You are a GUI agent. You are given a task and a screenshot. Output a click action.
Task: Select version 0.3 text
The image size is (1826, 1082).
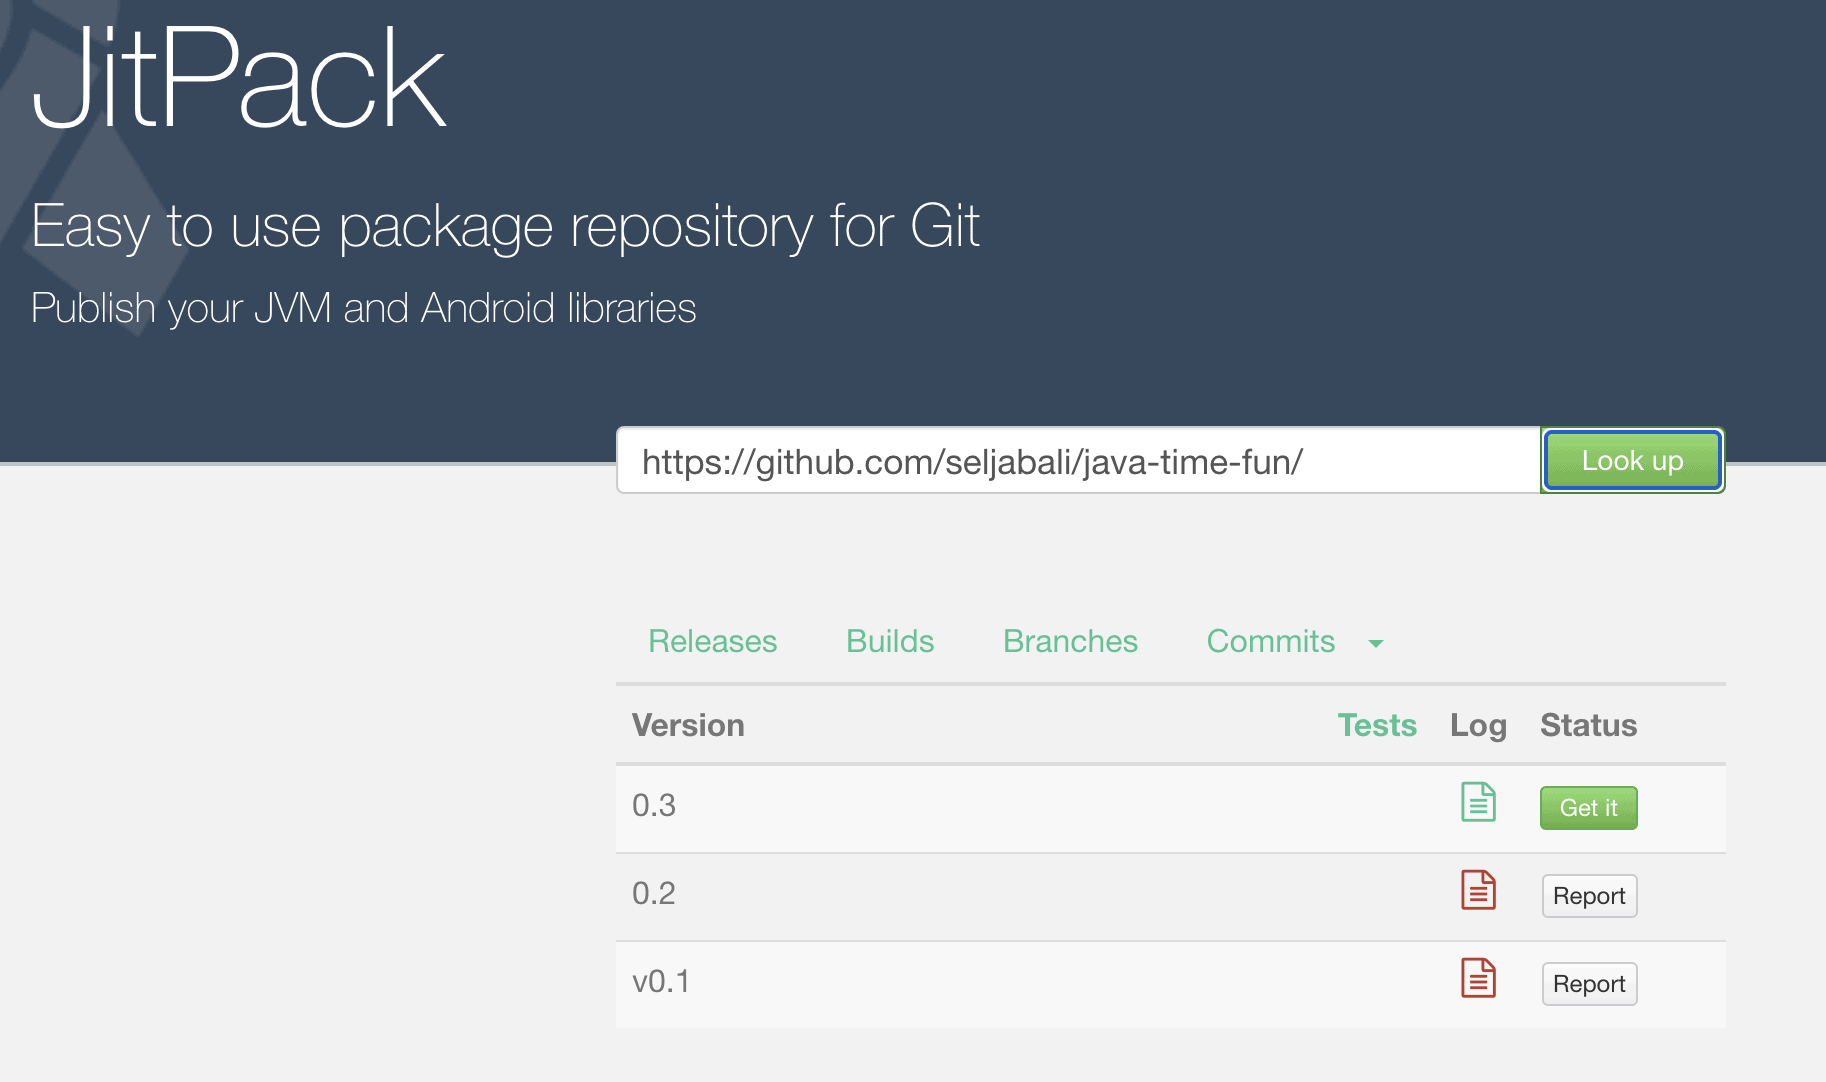[654, 805]
